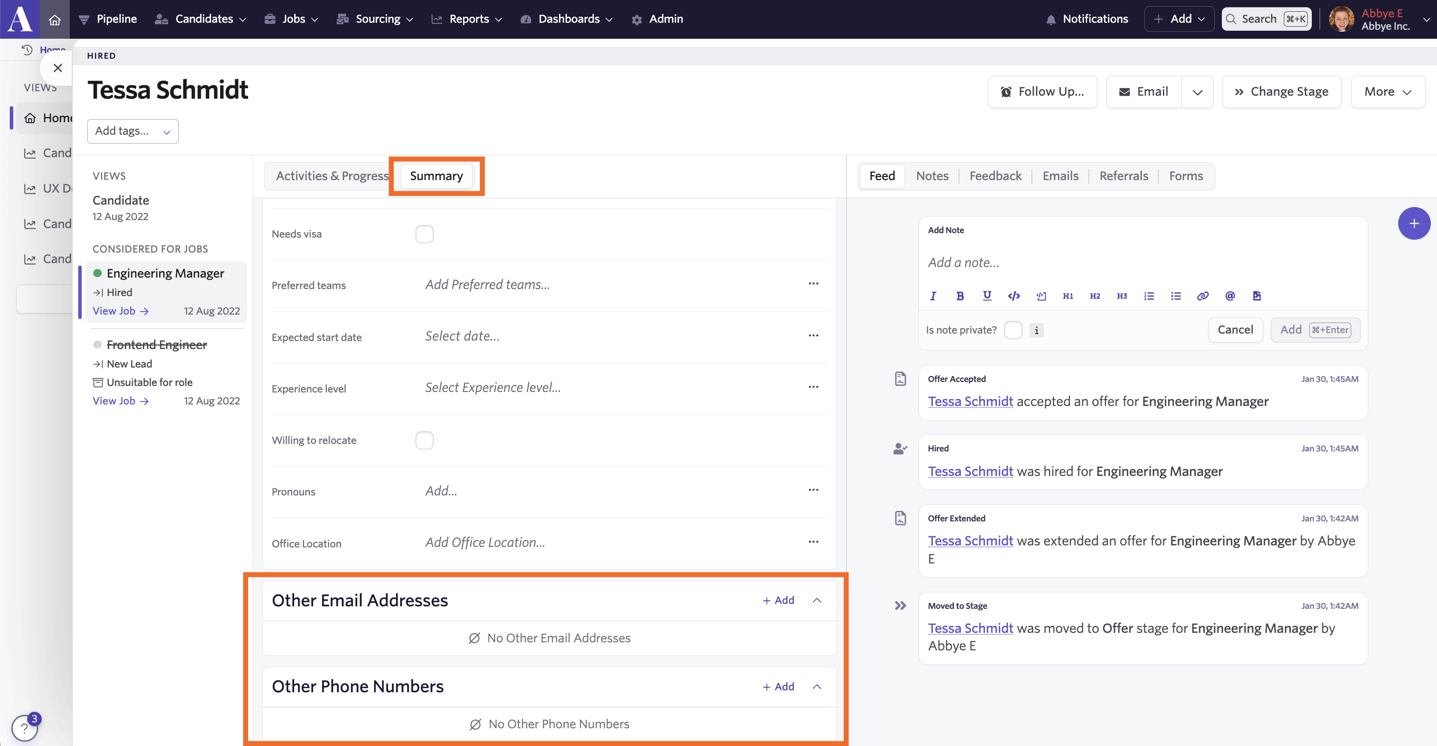Click the Follow Up button

[1042, 92]
